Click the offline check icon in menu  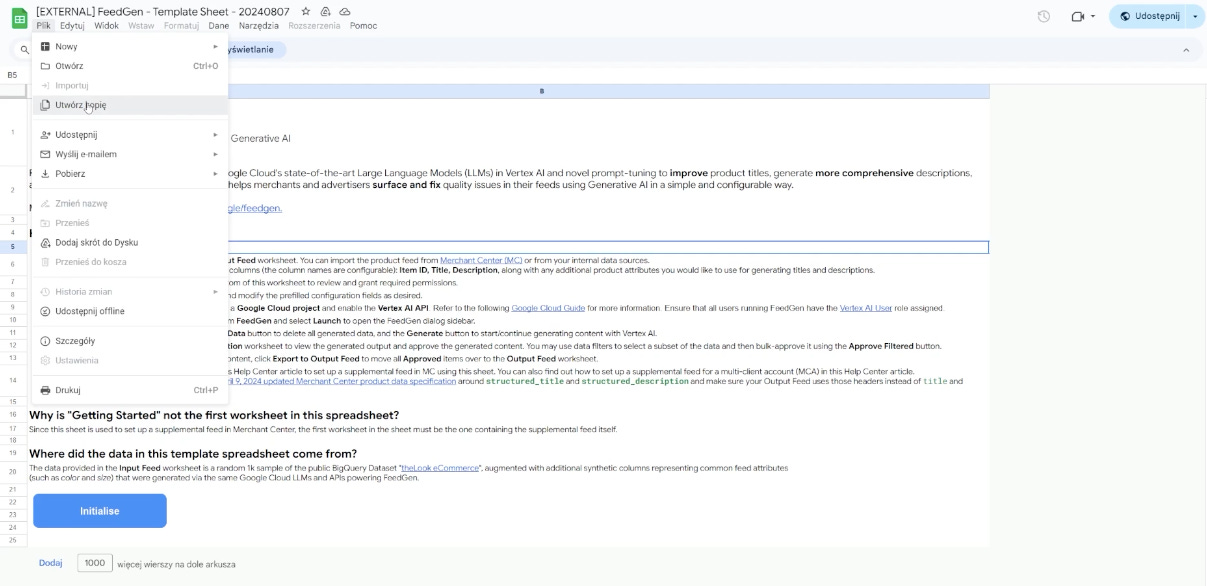[45, 311]
